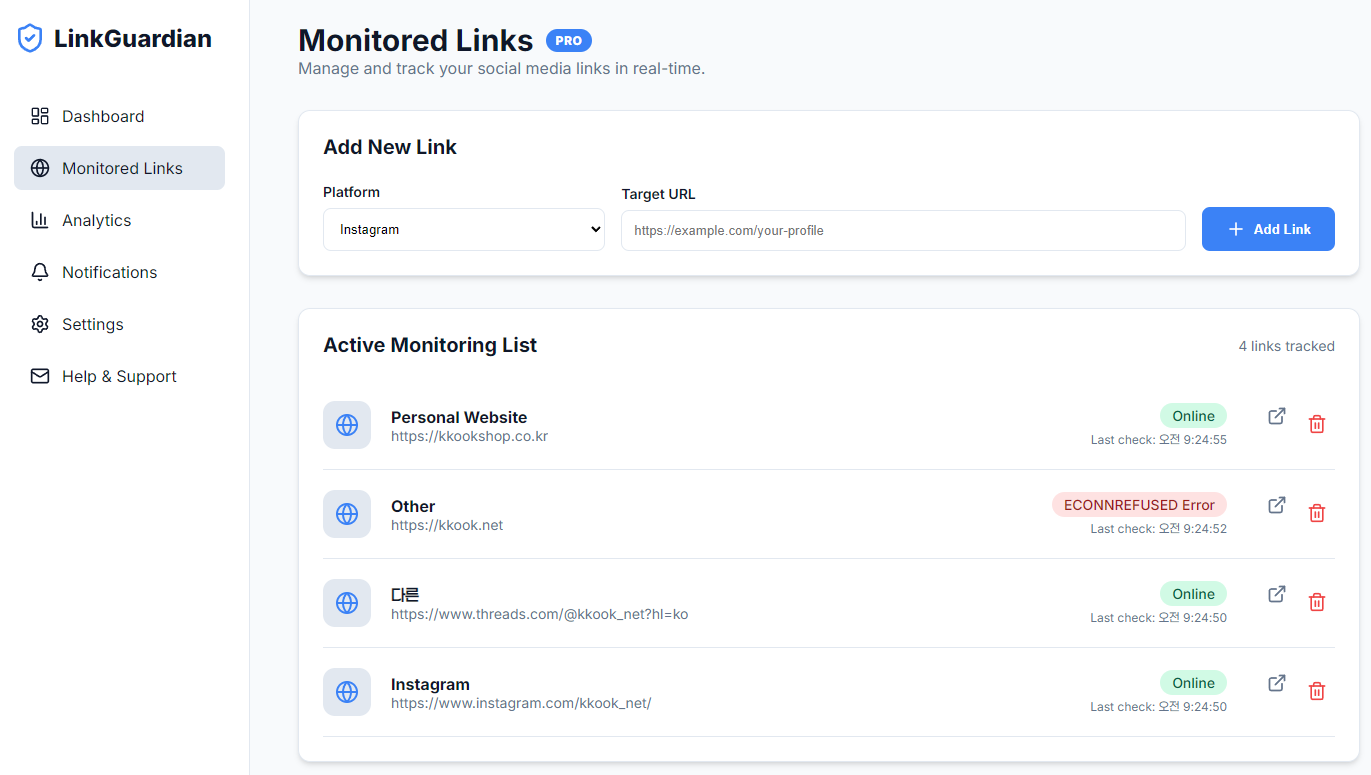Click the ECONNREFUSED Error status badge

[1139, 504]
